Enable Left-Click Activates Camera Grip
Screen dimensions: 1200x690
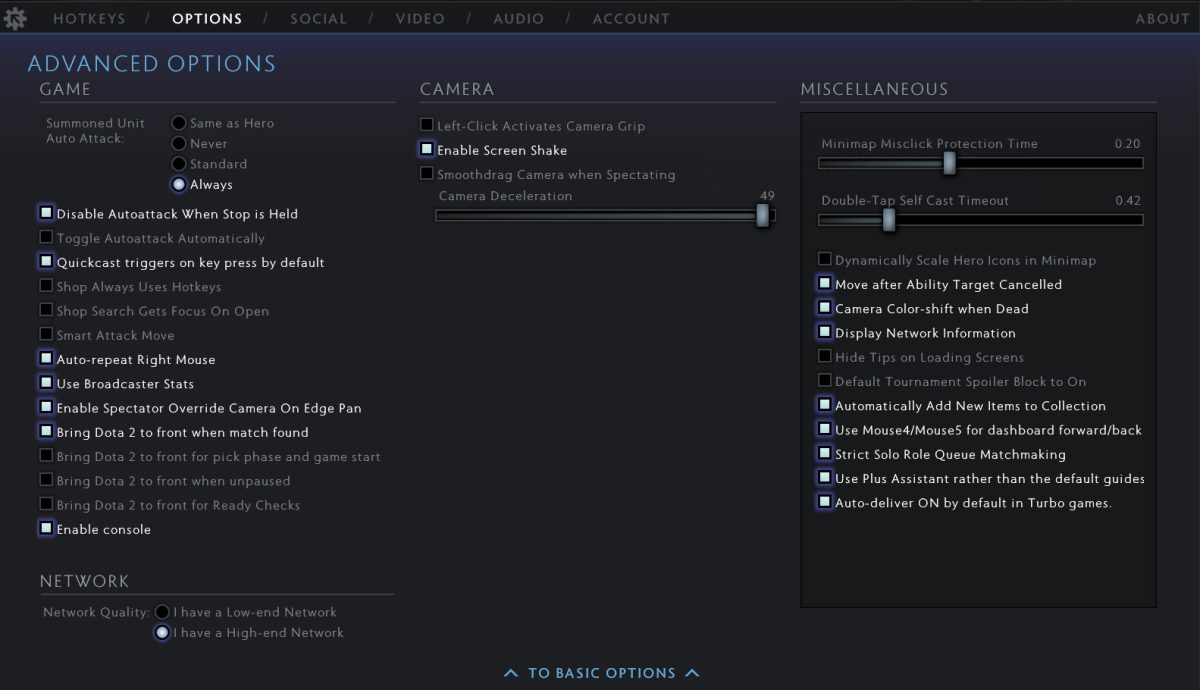pos(427,125)
